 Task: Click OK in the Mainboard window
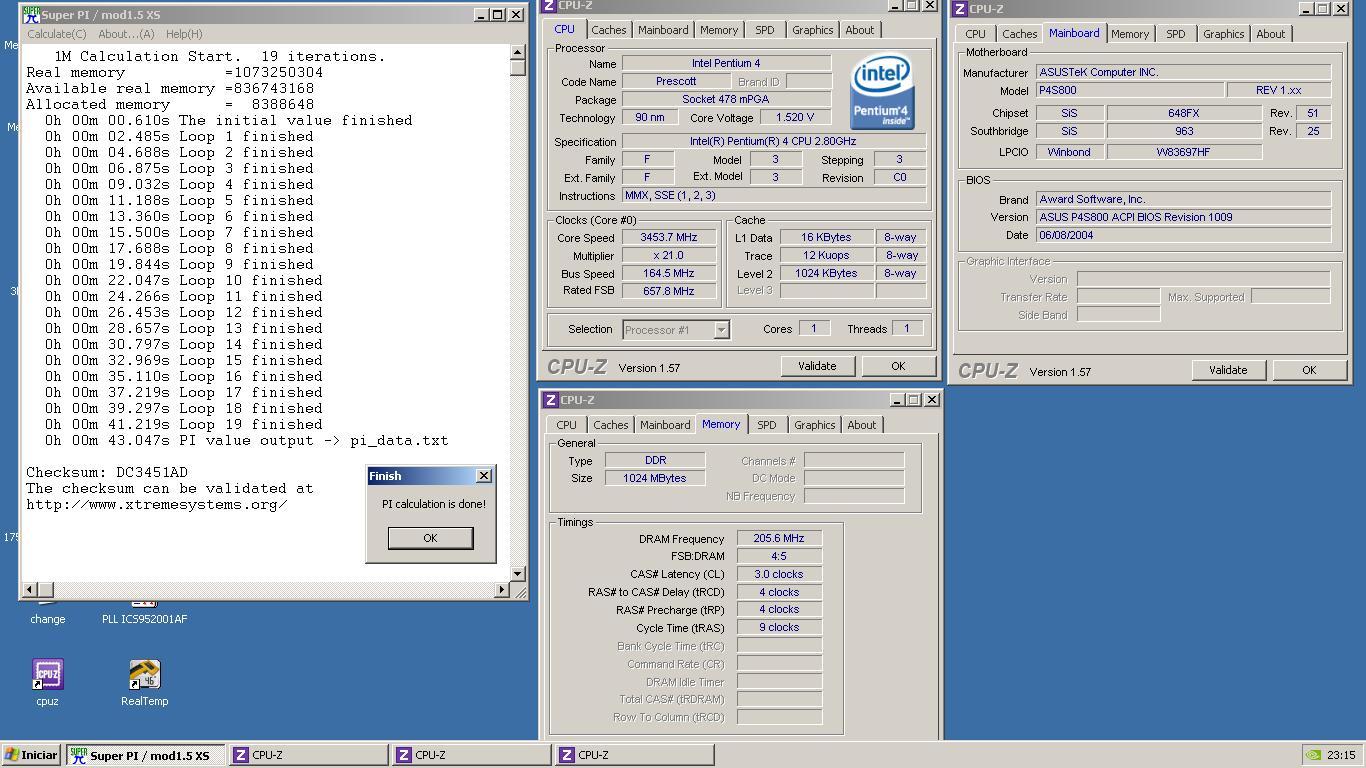(1309, 370)
